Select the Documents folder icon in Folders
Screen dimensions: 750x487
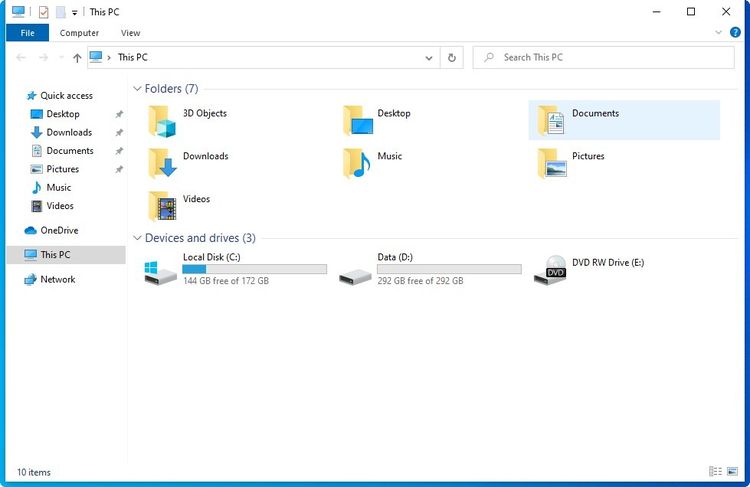point(551,121)
